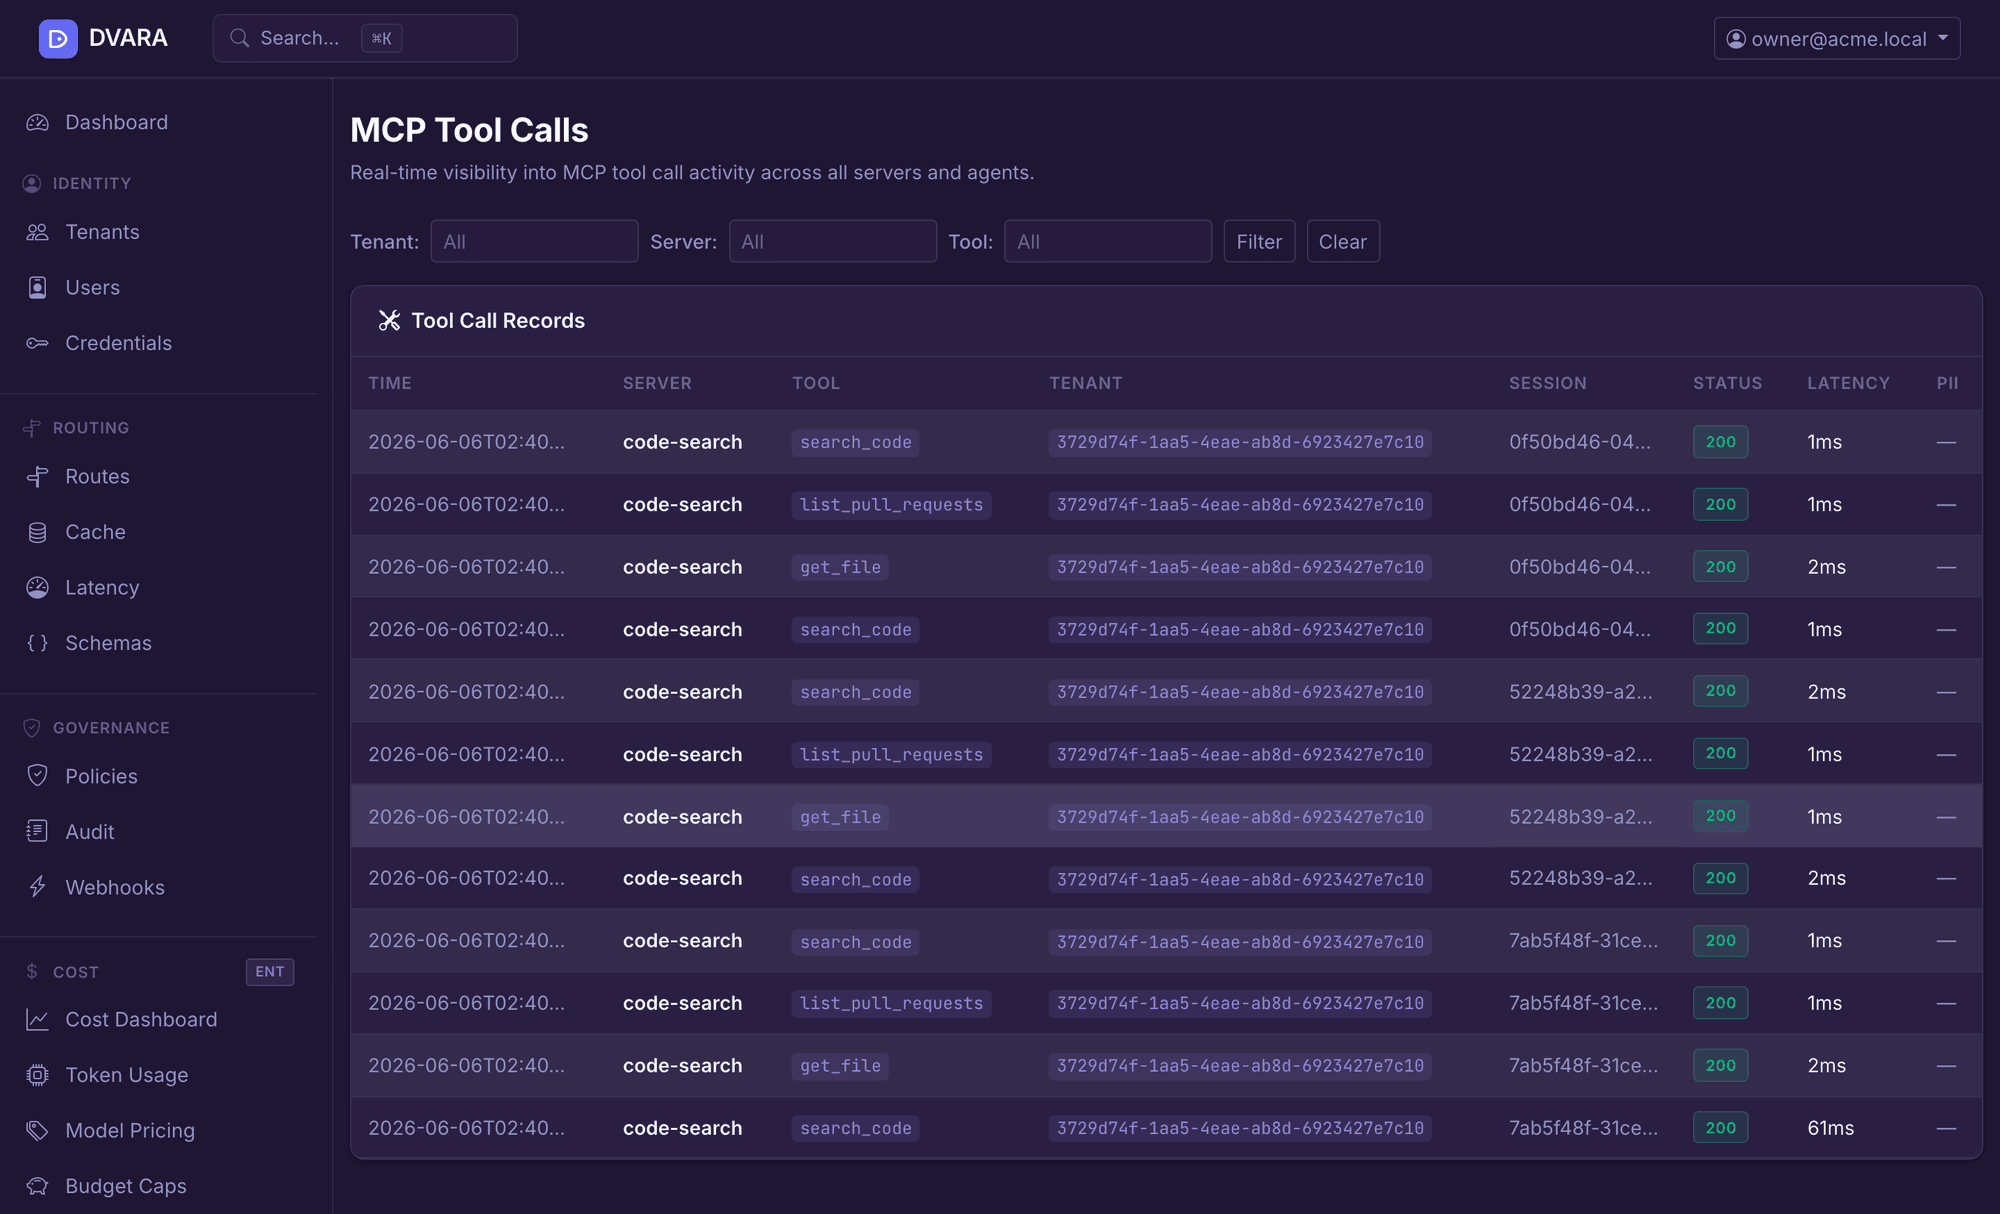Open Routes in the sidebar

[97, 477]
